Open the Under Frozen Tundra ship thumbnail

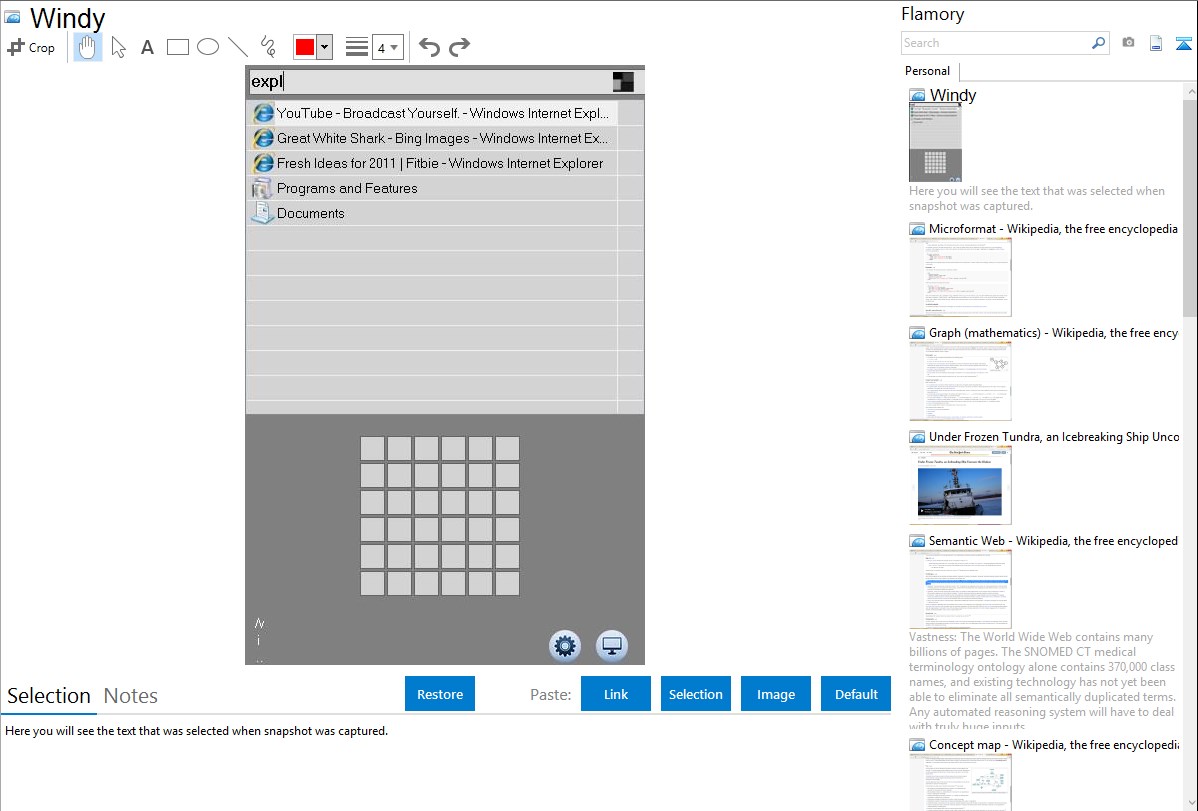960,485
